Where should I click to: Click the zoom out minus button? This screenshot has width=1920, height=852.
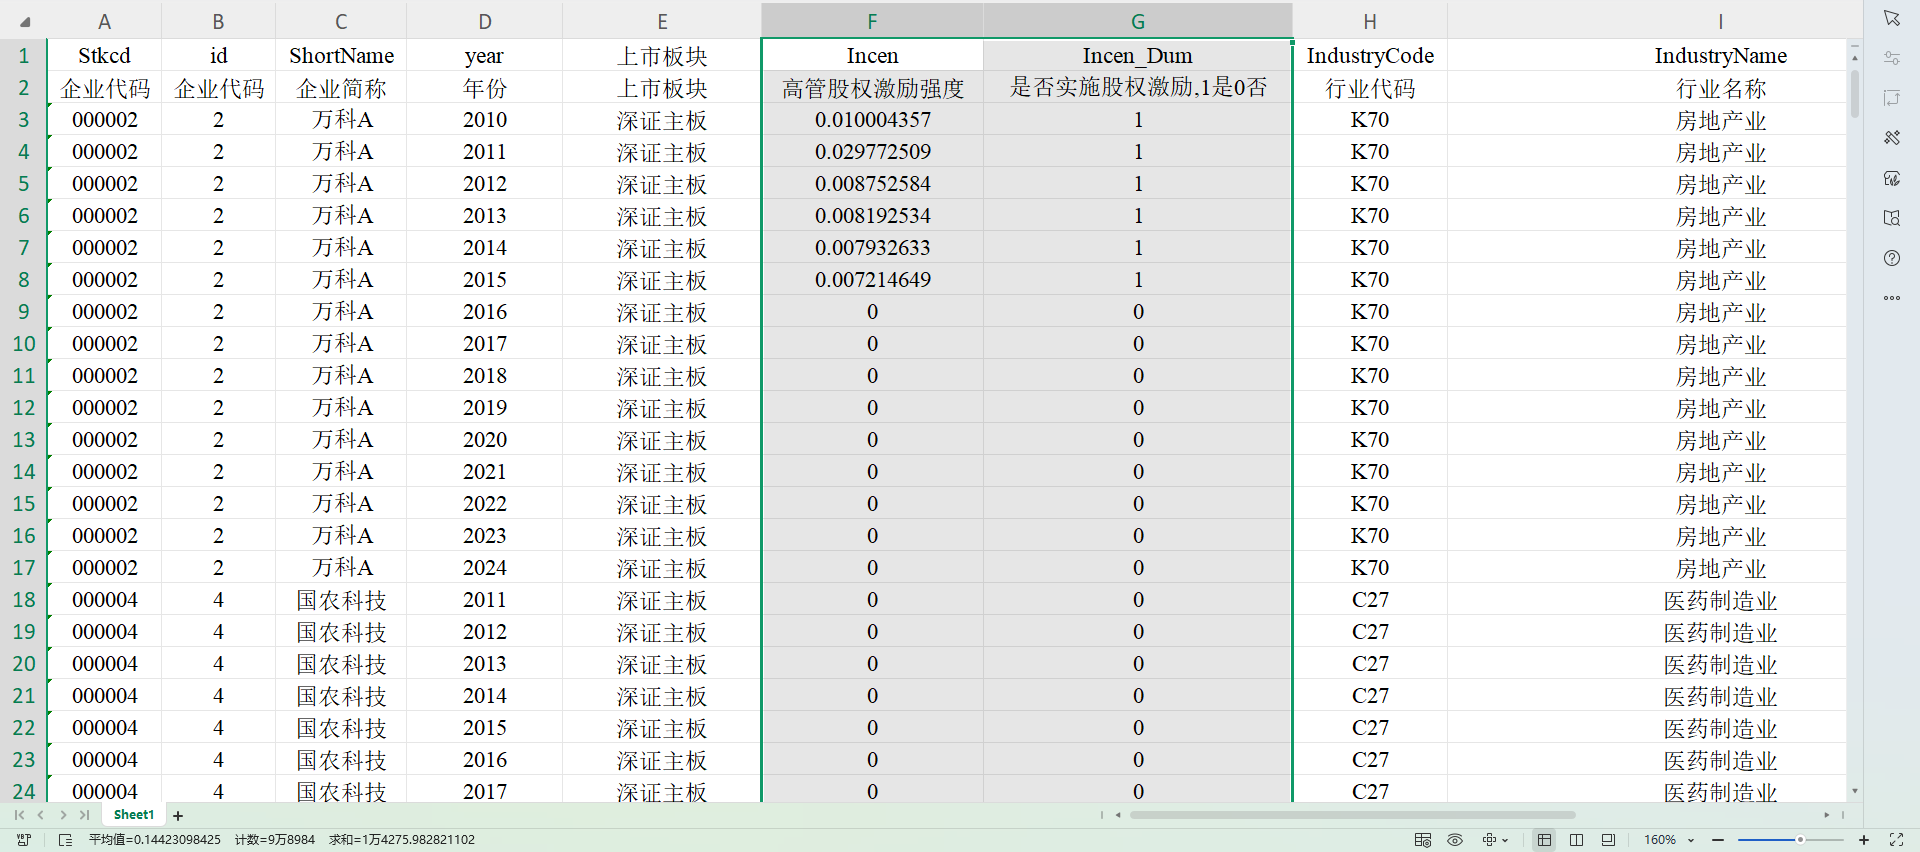point(1718,840)
